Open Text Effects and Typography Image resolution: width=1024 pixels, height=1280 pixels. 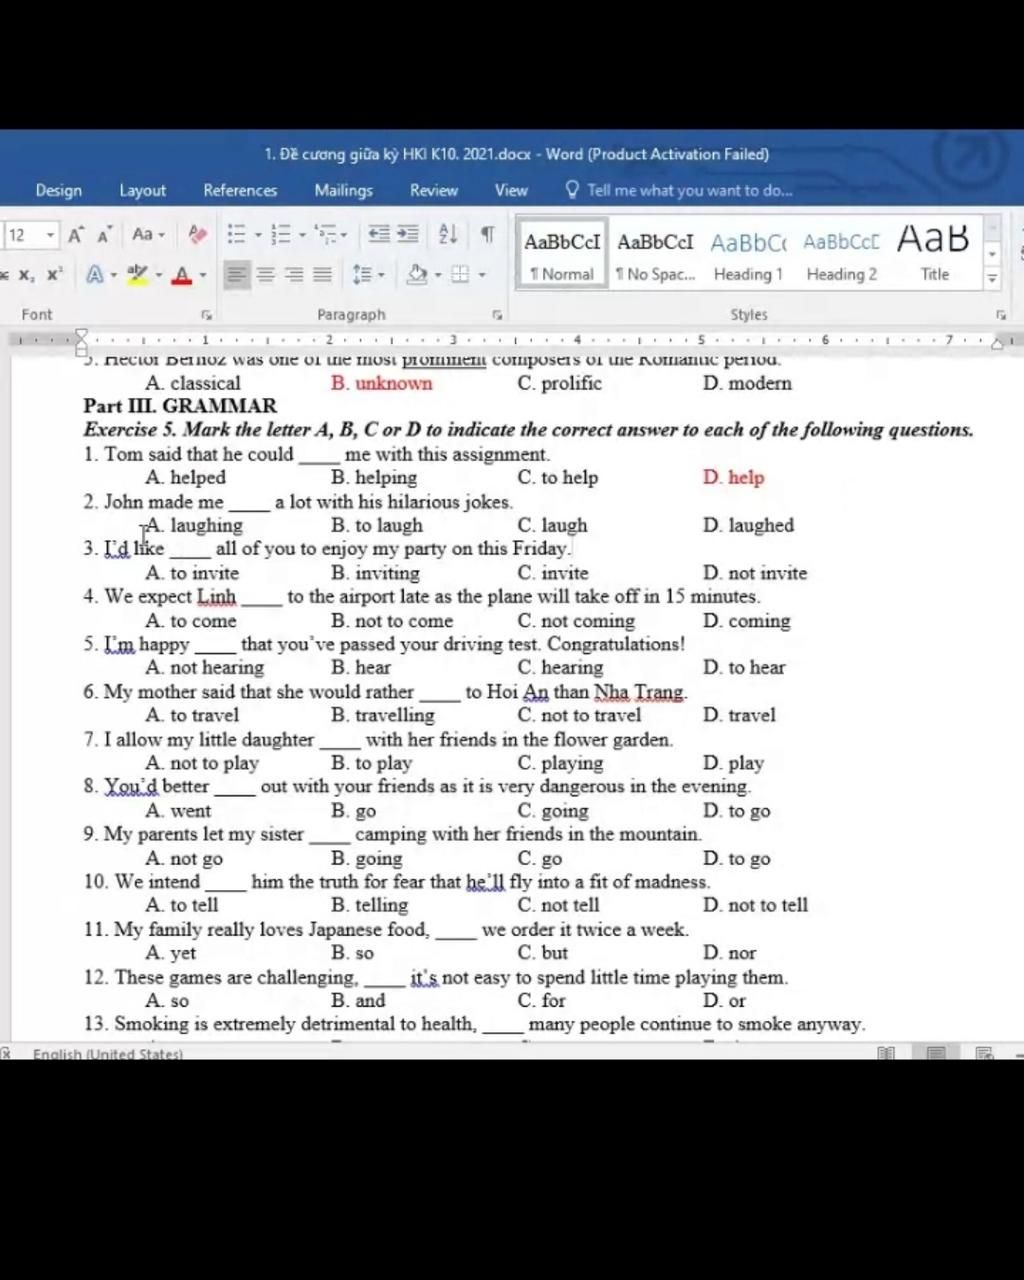point(95,275)
